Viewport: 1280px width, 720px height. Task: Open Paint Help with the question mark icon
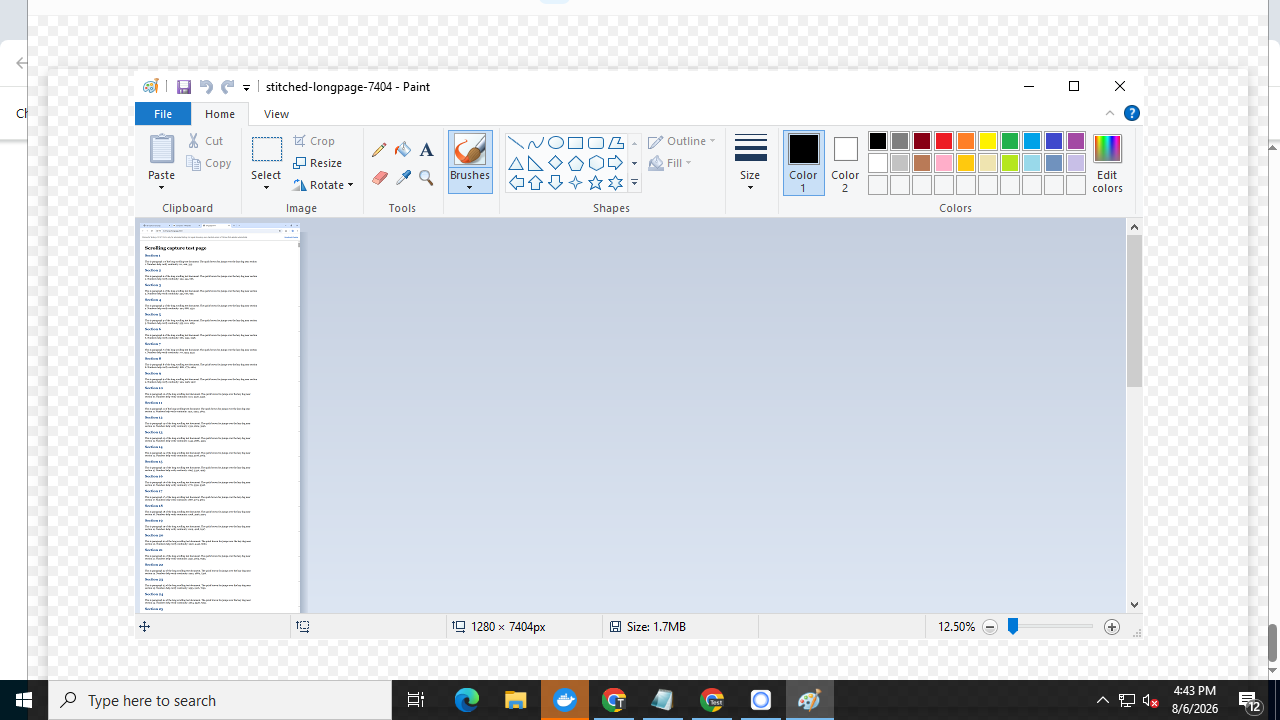tap(1132, 113)
